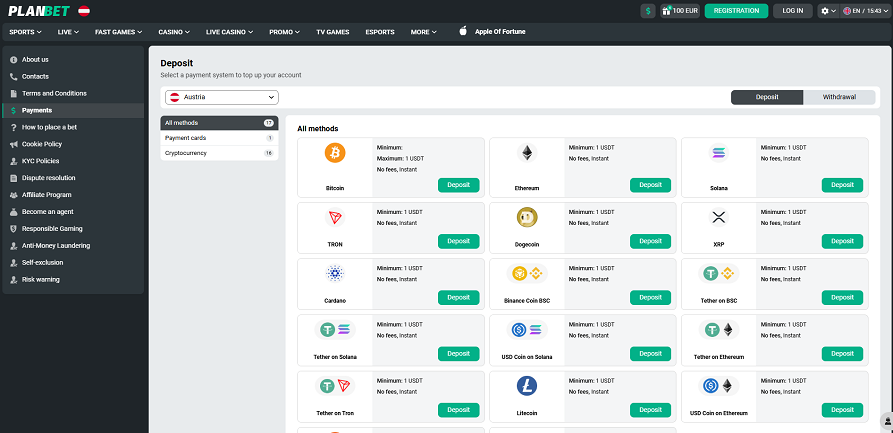Click the Cardano logo icon
893x433 pixels.
(x=335, y=274)
